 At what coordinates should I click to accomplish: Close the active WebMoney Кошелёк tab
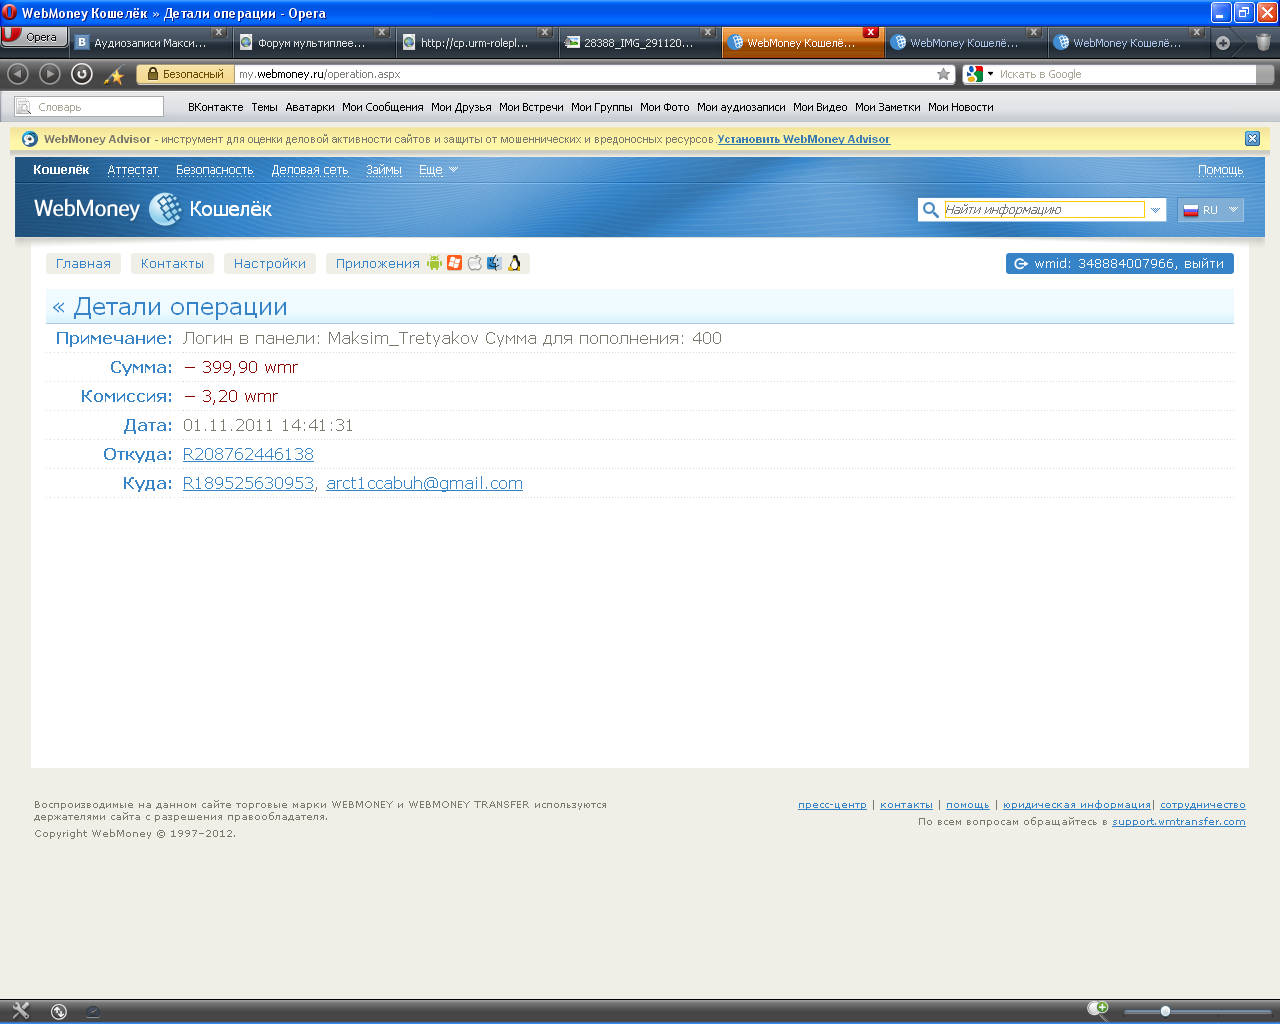(871, 33)
